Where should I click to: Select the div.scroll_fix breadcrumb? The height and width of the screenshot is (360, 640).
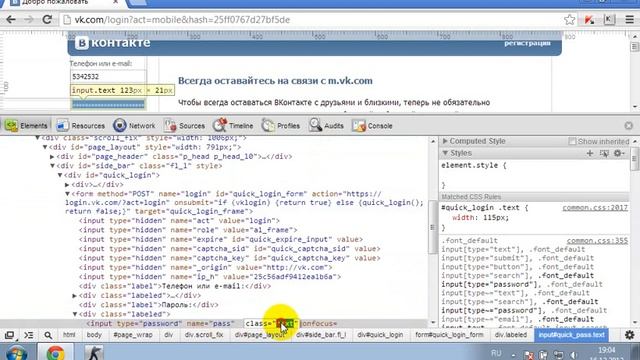click(204, 335)
